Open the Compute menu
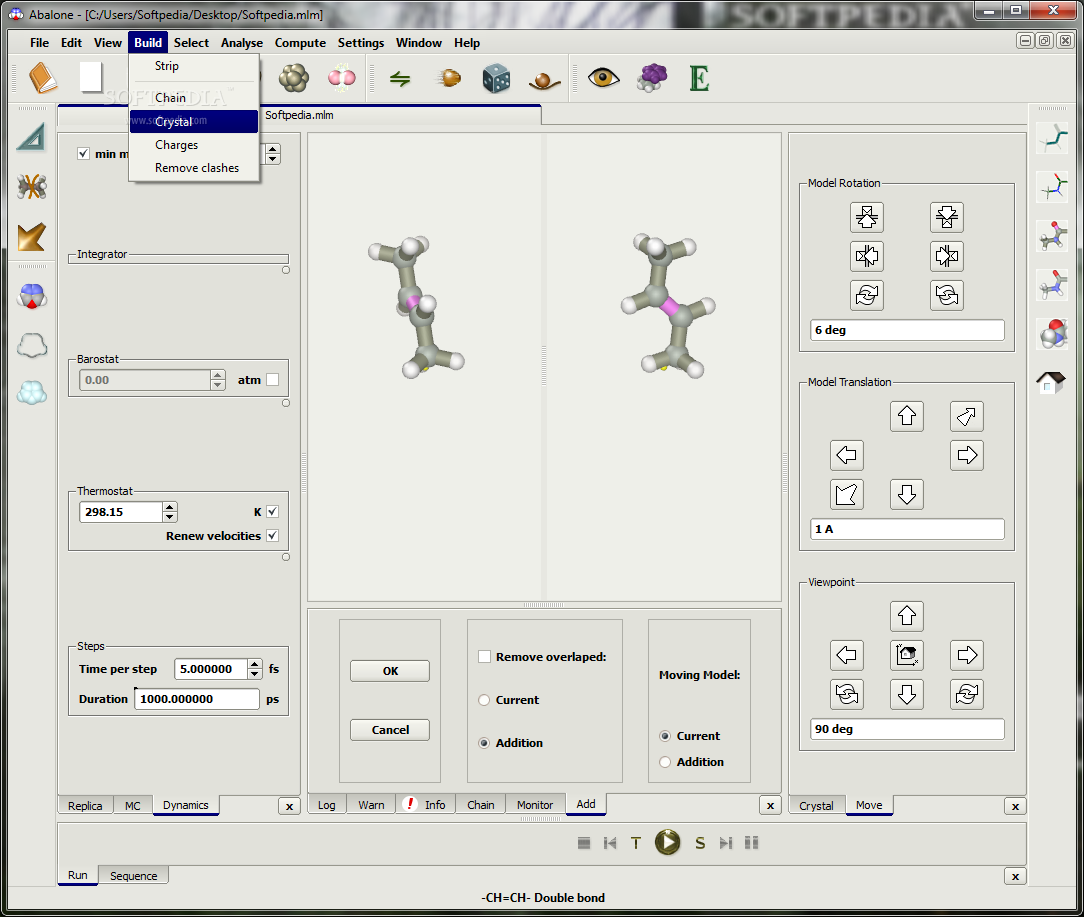 click(x=300, y=43)
